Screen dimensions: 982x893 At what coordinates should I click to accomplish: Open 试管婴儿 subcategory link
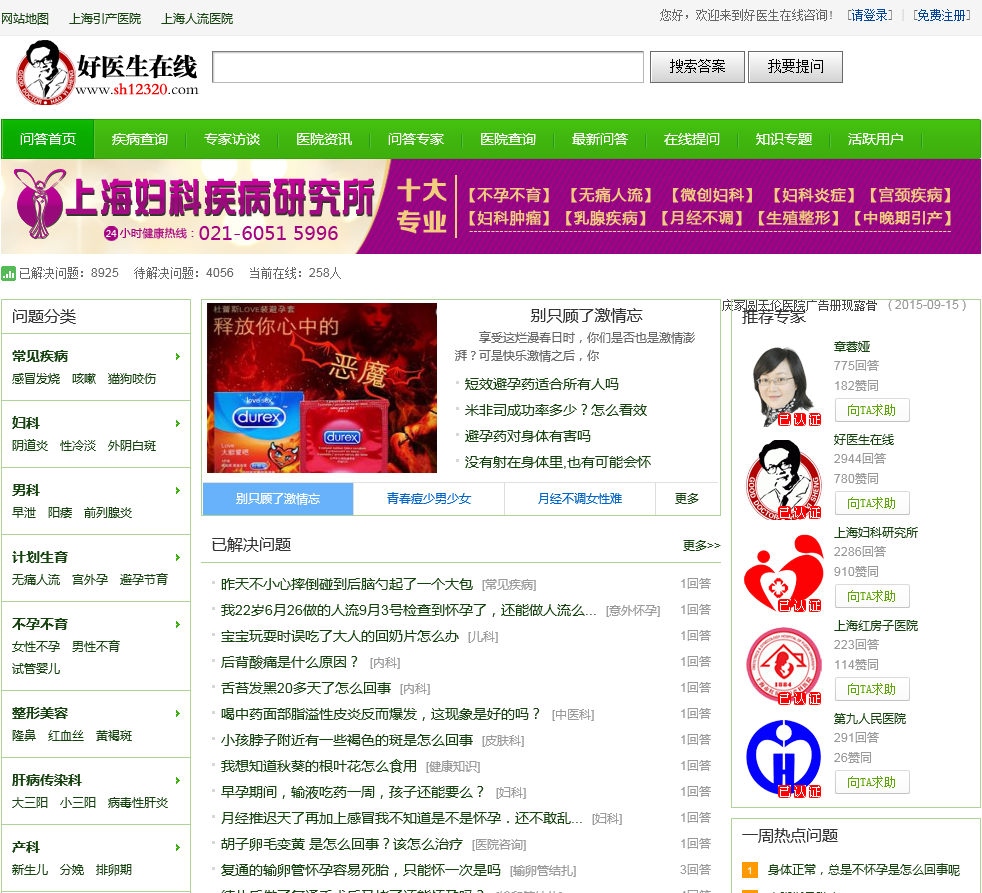(x=36, y=669)
